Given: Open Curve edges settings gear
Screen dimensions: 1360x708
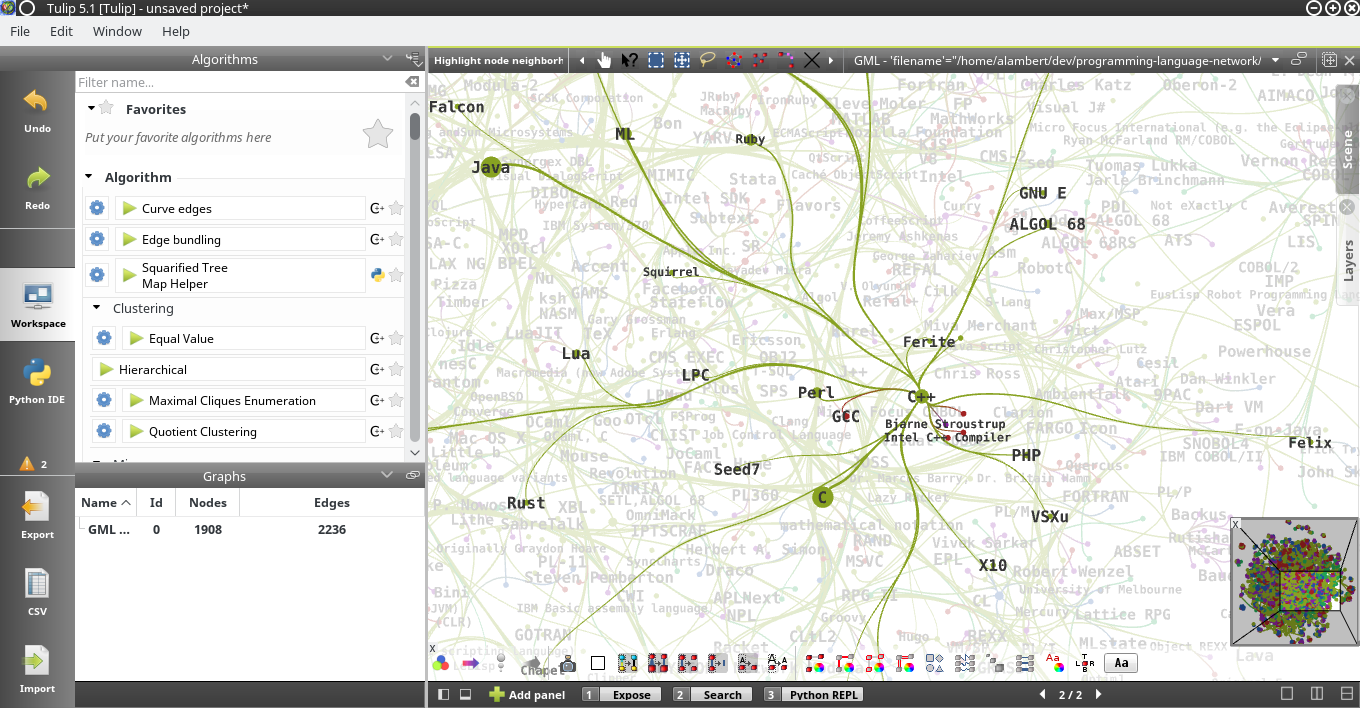Looking at the screenshot, I should 97,208.
